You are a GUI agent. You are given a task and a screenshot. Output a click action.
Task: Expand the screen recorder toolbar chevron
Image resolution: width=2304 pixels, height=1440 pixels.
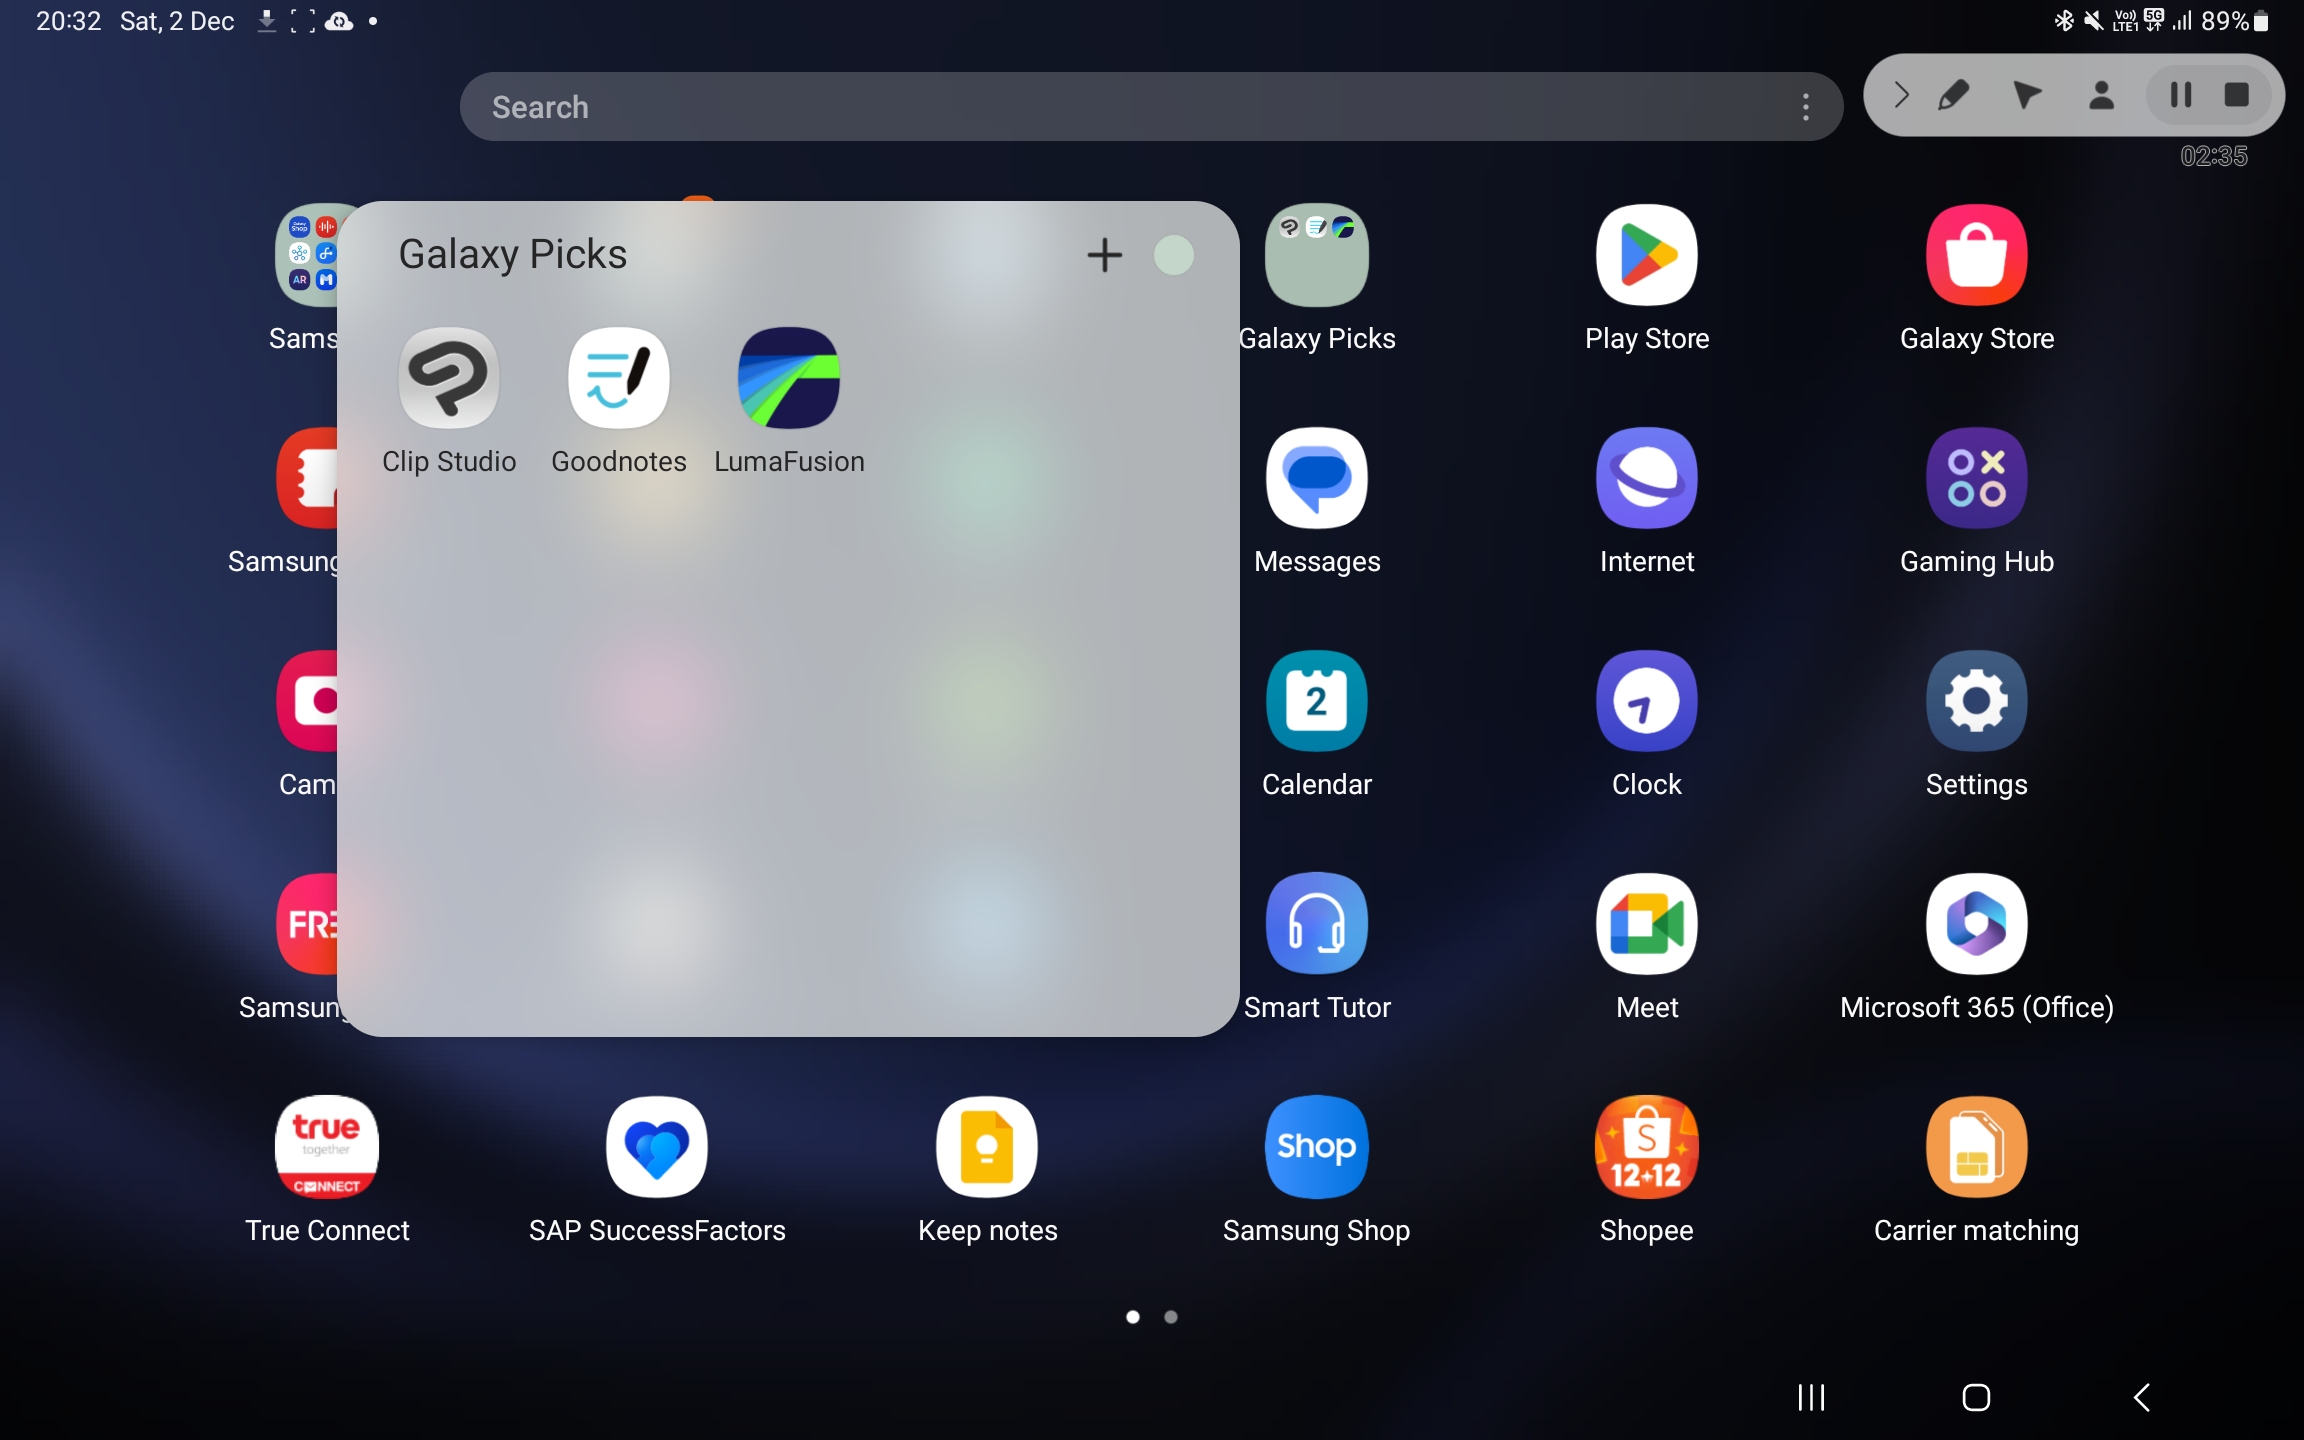point(1902,95)
